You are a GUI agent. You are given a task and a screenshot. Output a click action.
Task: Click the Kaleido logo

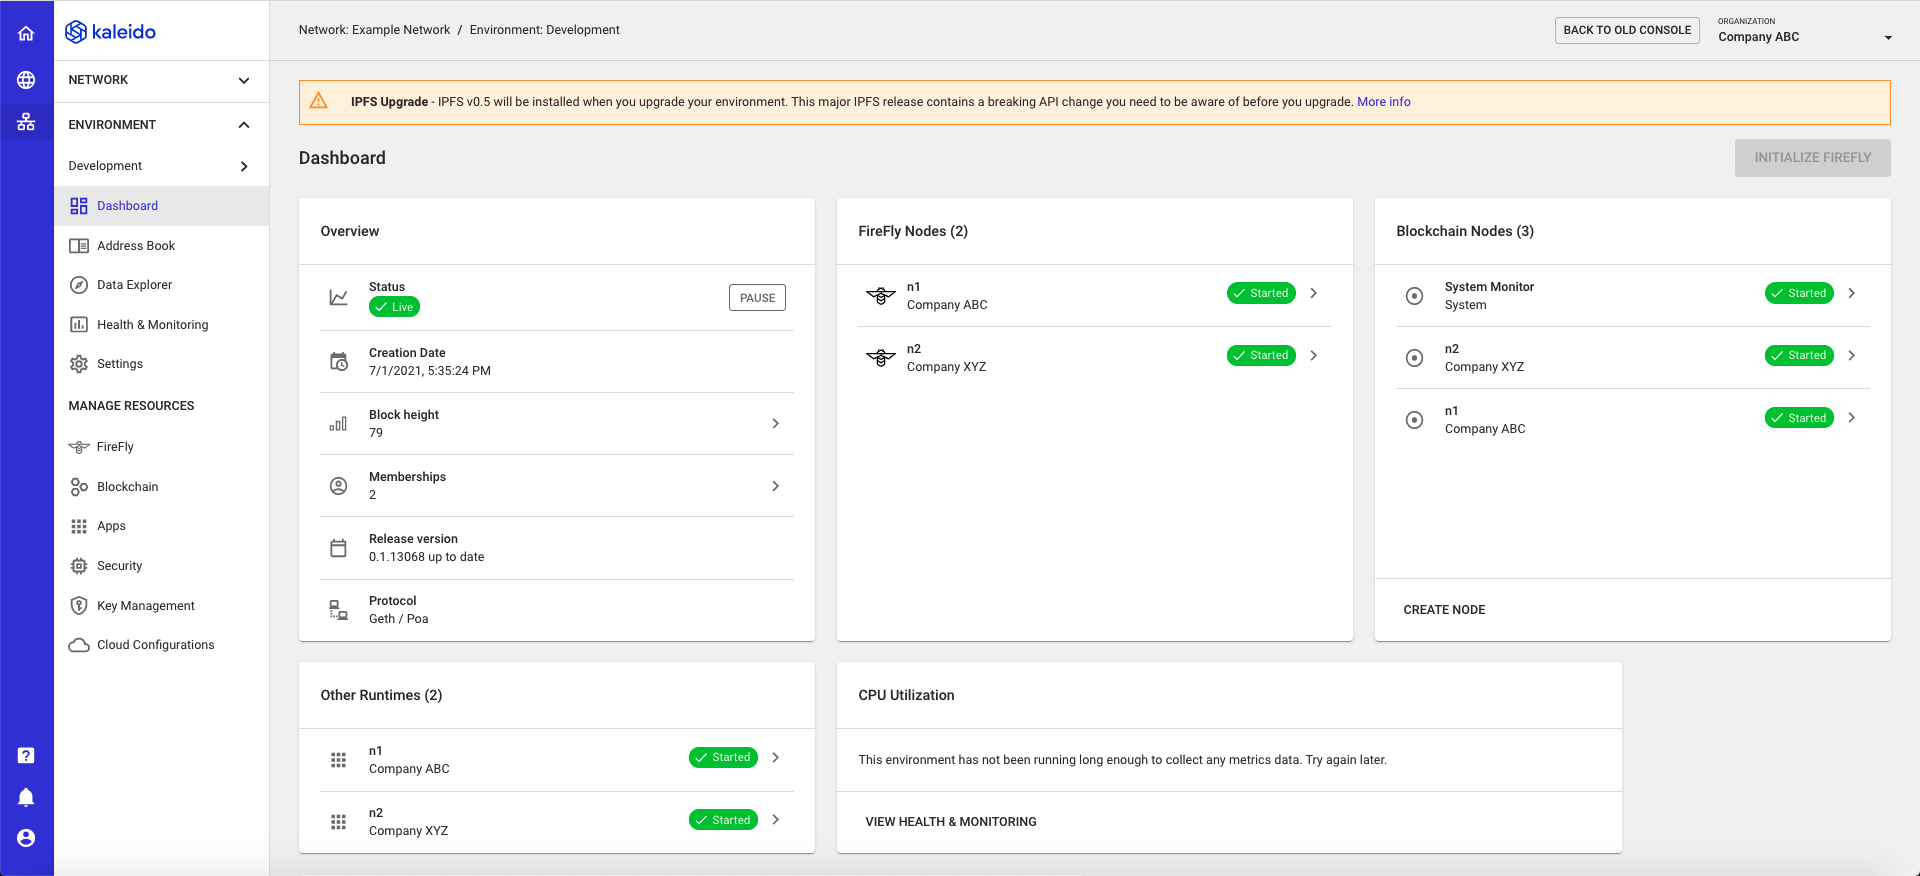(110, 32)
